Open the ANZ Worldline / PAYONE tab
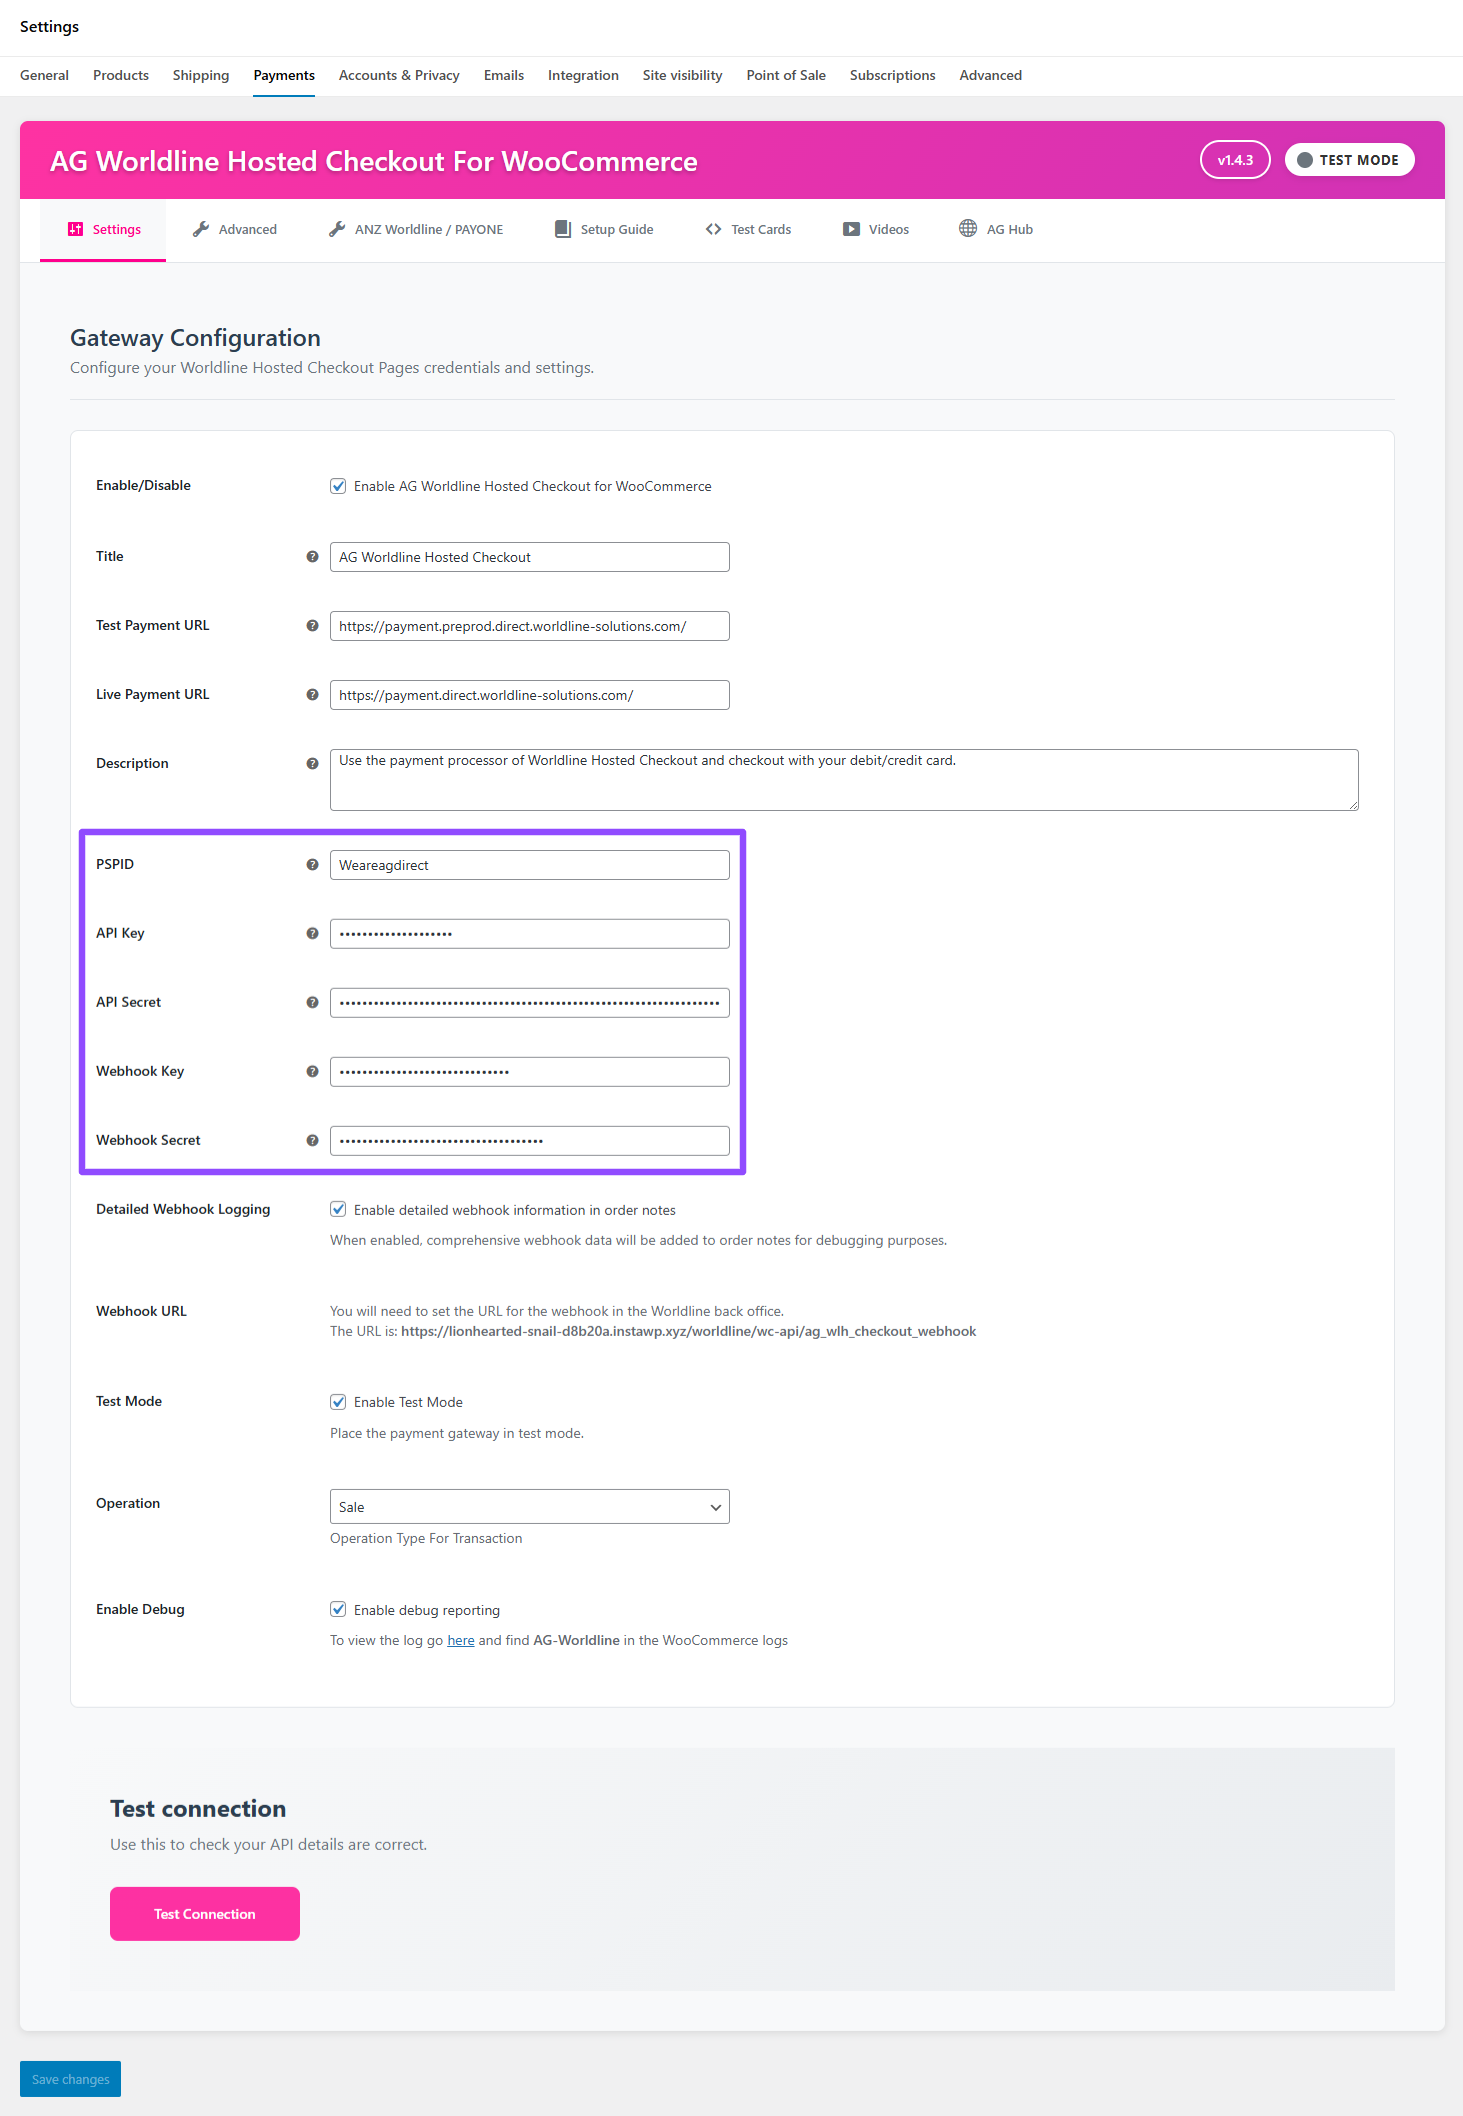Screen dimensions: 1463x2116 (416, 230)
